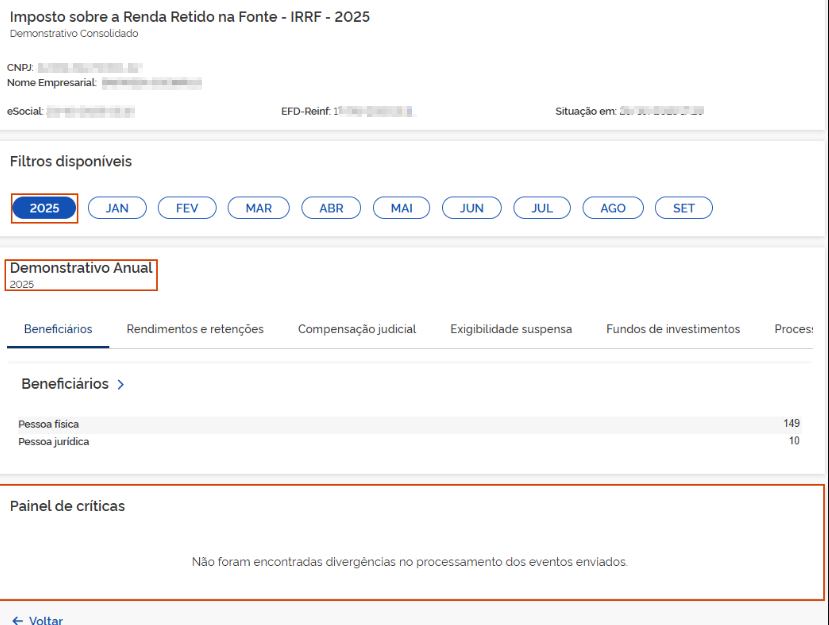Click the MAR month filter
Screen dimensions: 829x625
258,208
